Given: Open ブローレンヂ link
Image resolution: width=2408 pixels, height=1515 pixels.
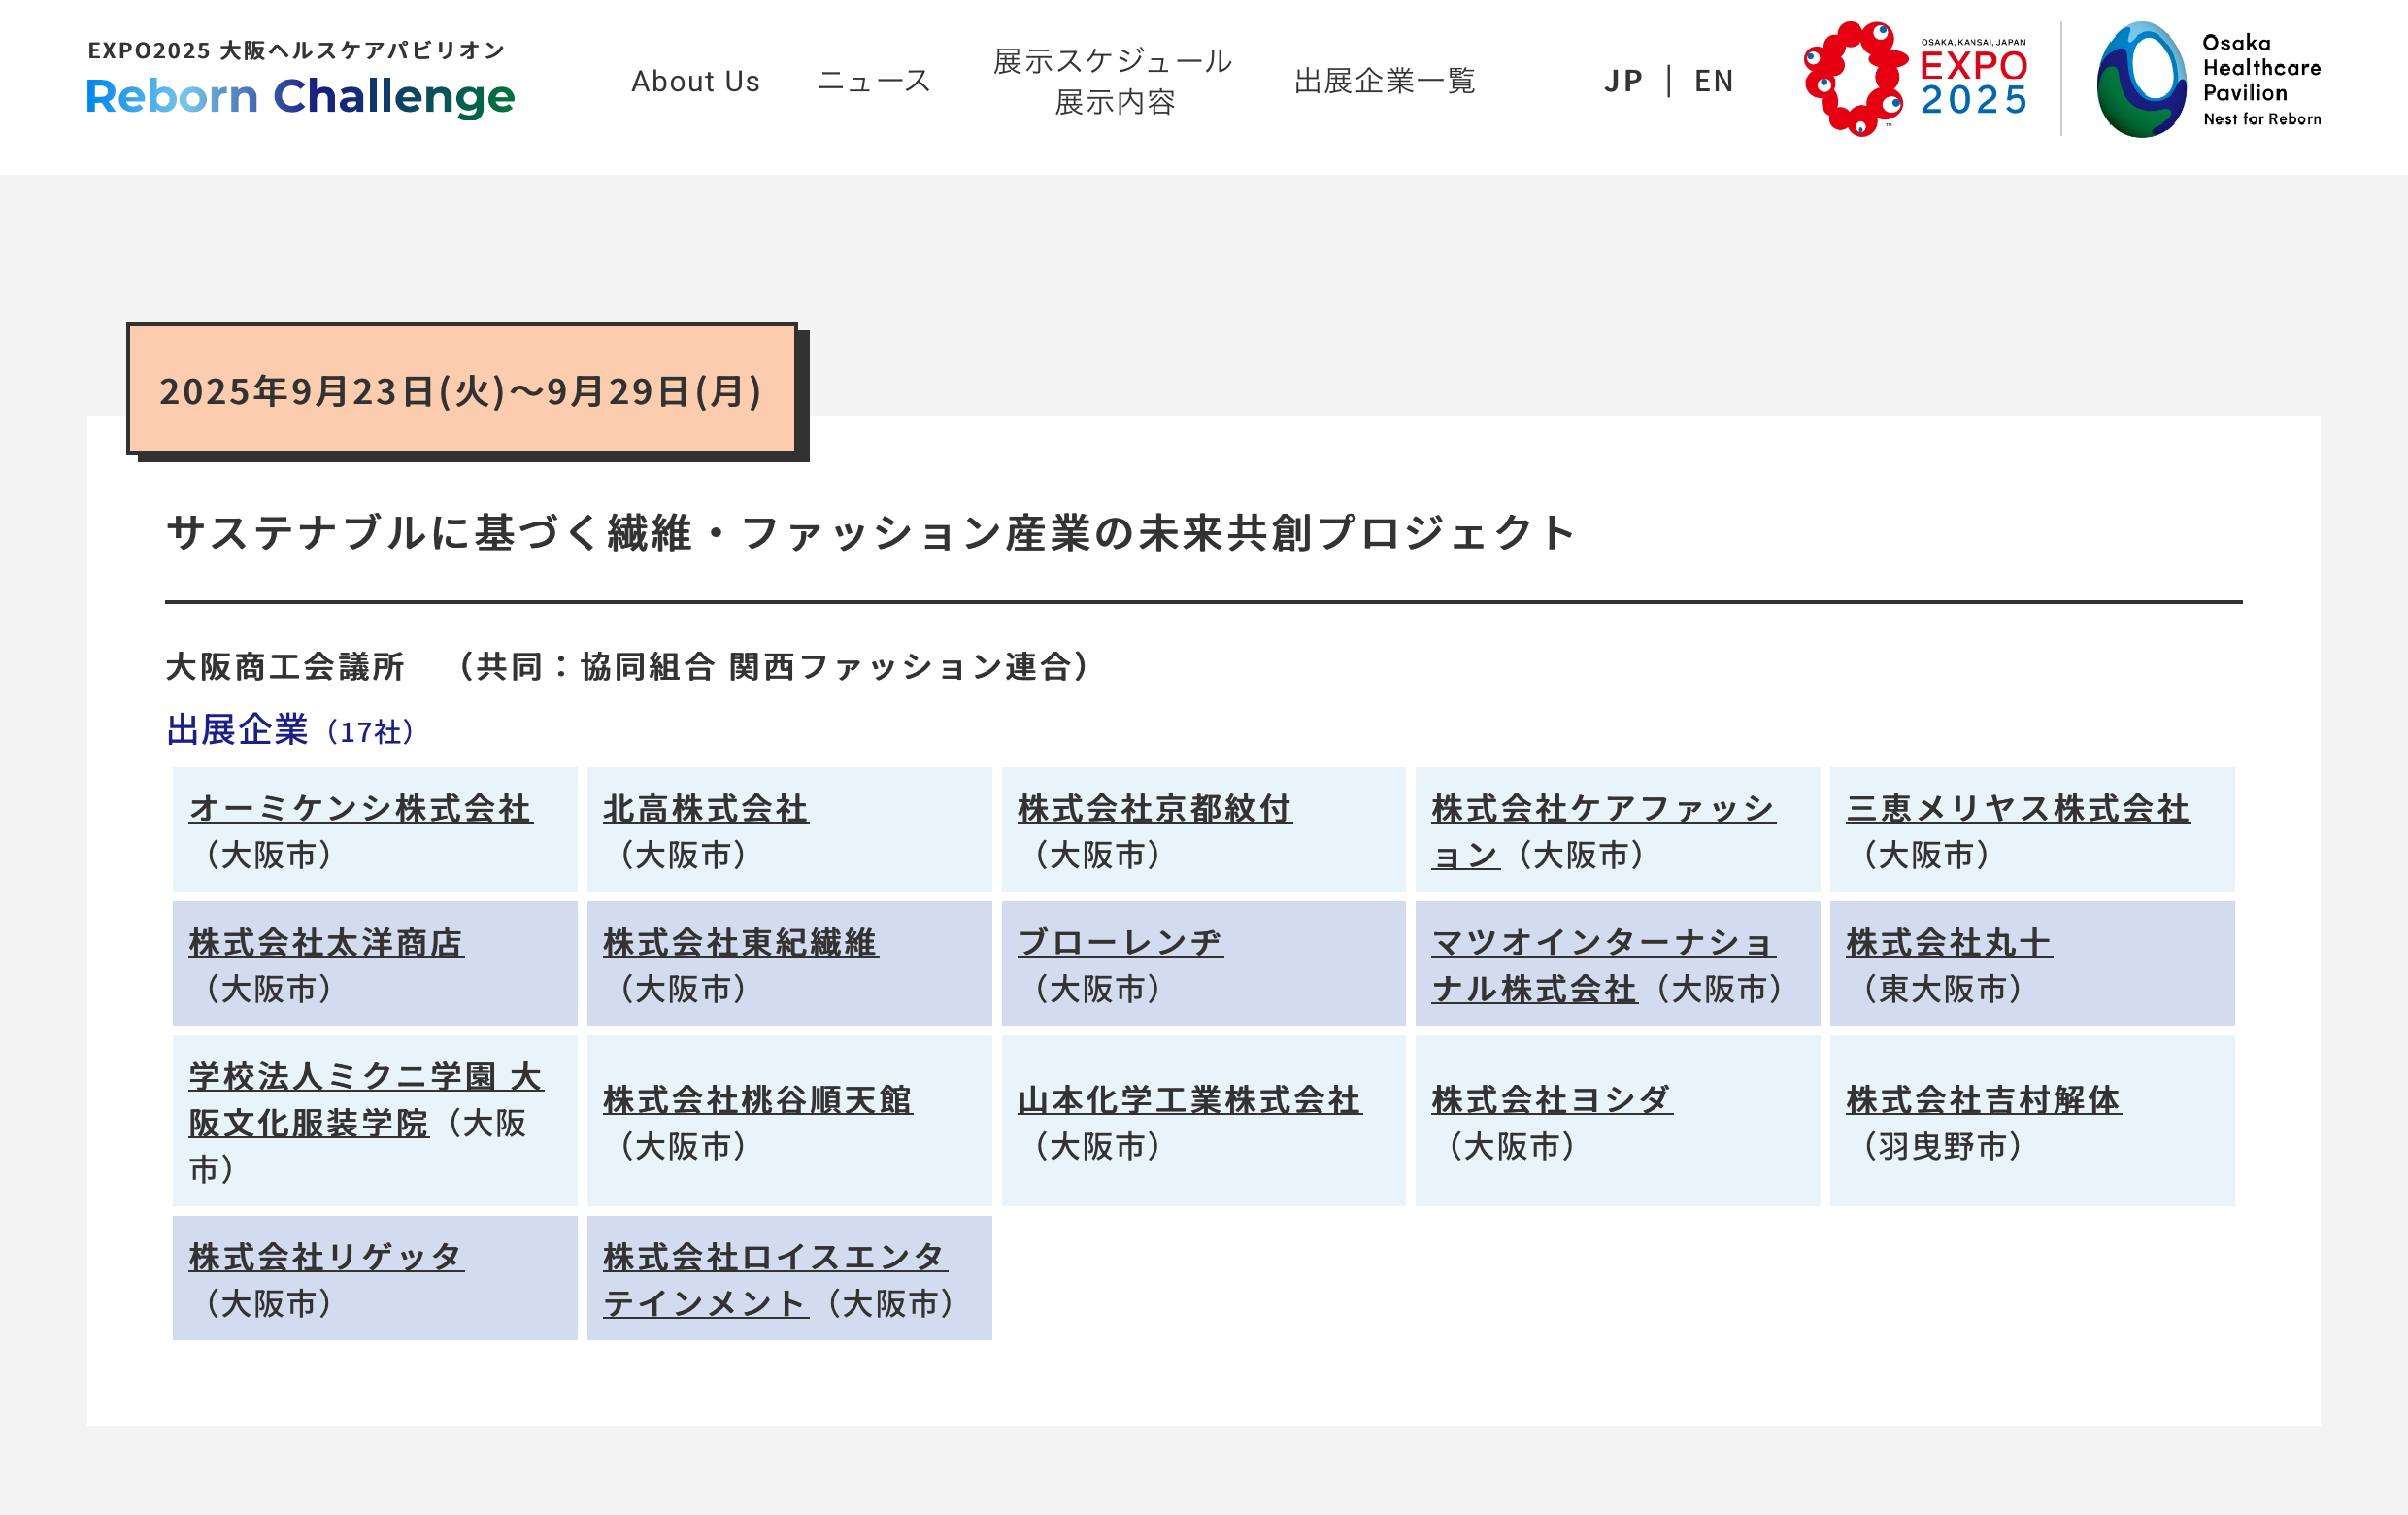Looking at the screenshot, I should click(x=1120, y=942).
